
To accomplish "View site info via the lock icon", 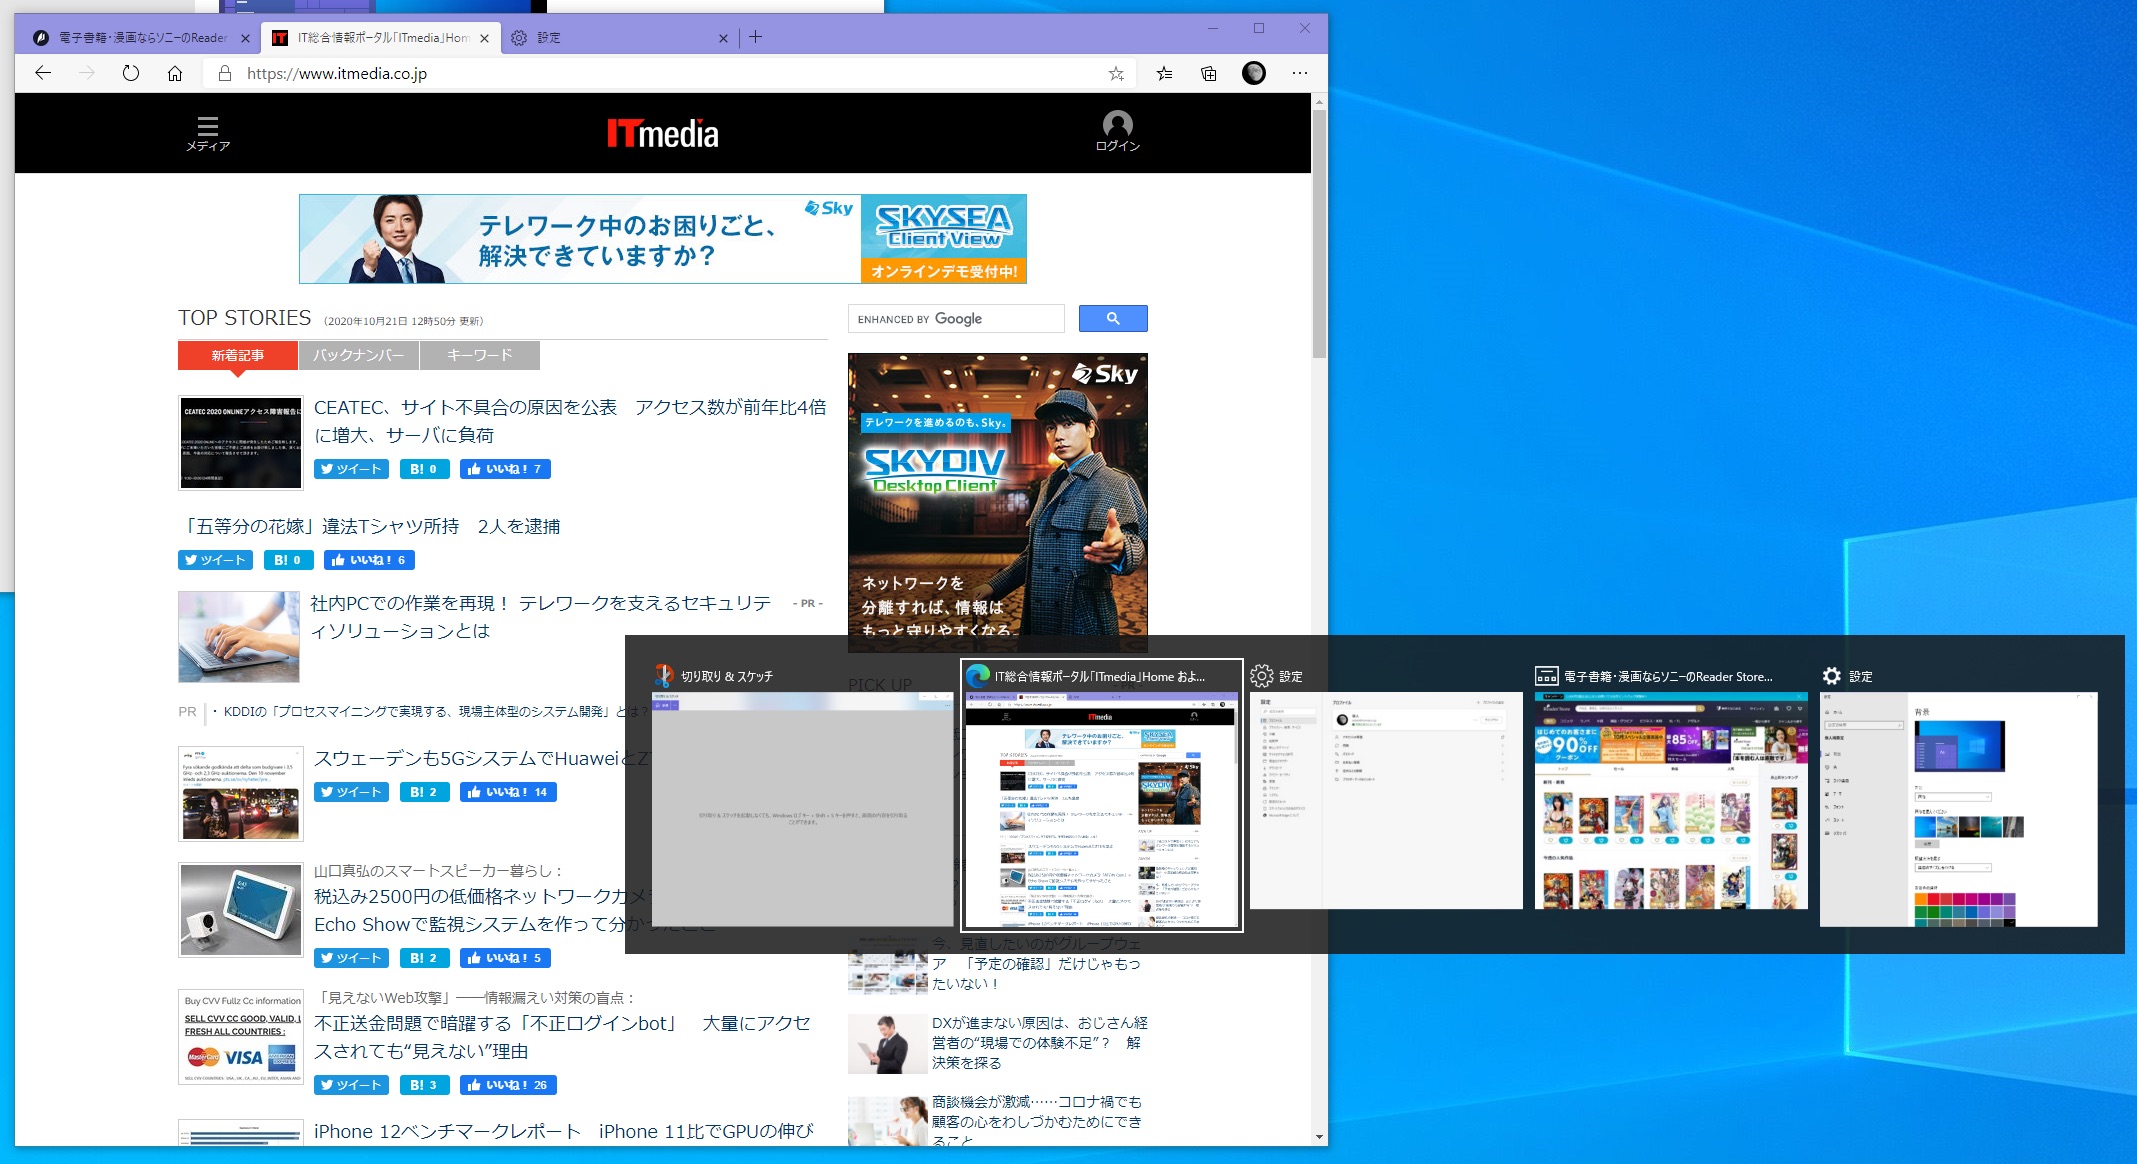I will click(225, 73).
